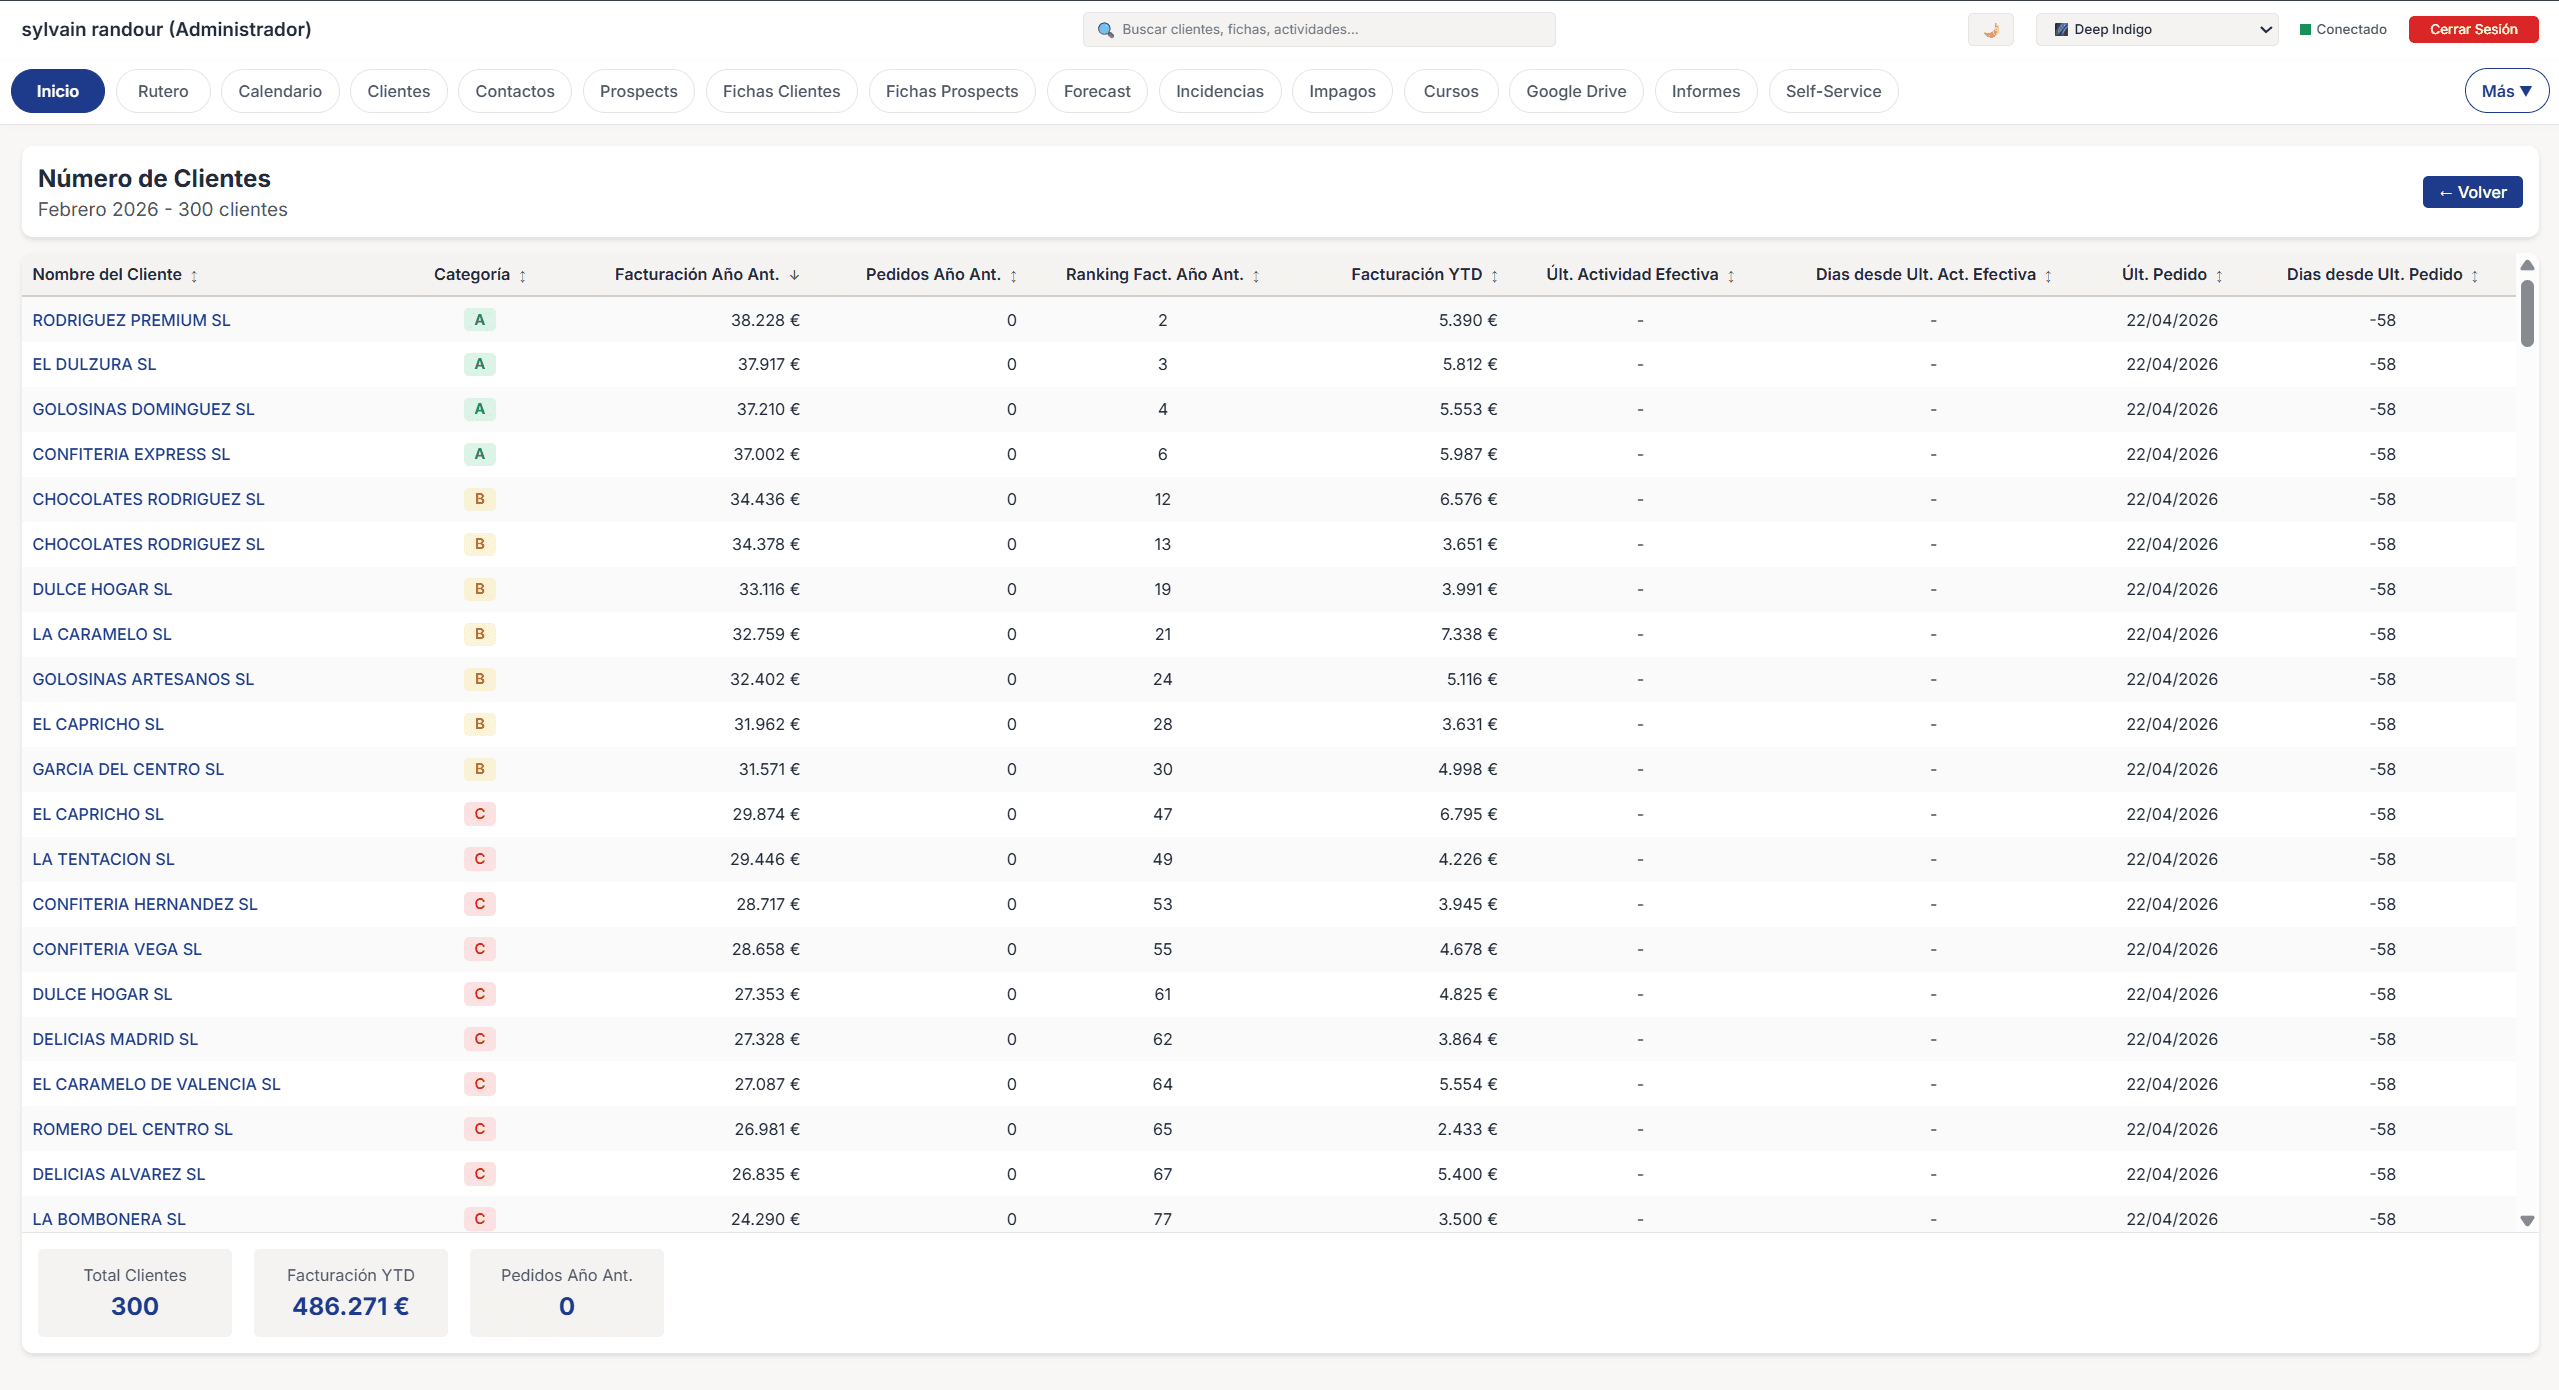Image resolution: width=2559 pixels, height=1390 pixels.
Task: Click inside the Buscar clientes search field
Action: [1318, 29]
